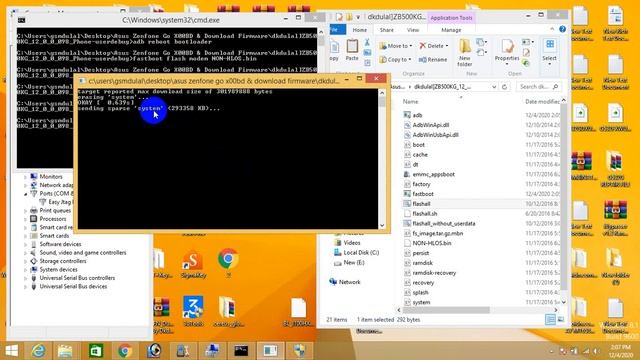Open the View ribbon tab
The image size is (640, 360).
(x=413, y=30)
